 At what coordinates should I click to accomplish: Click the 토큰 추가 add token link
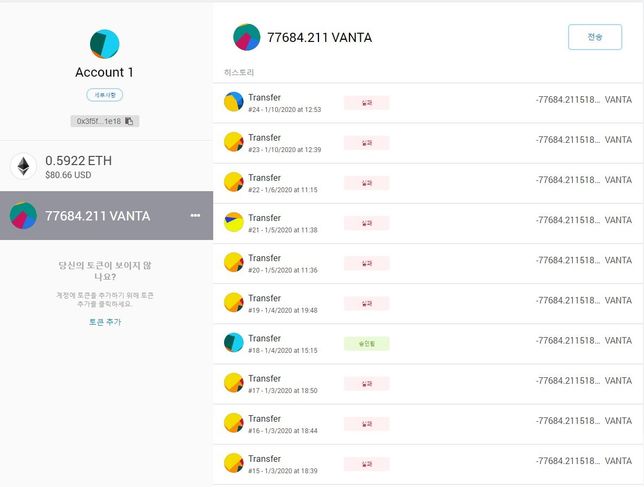105,322
